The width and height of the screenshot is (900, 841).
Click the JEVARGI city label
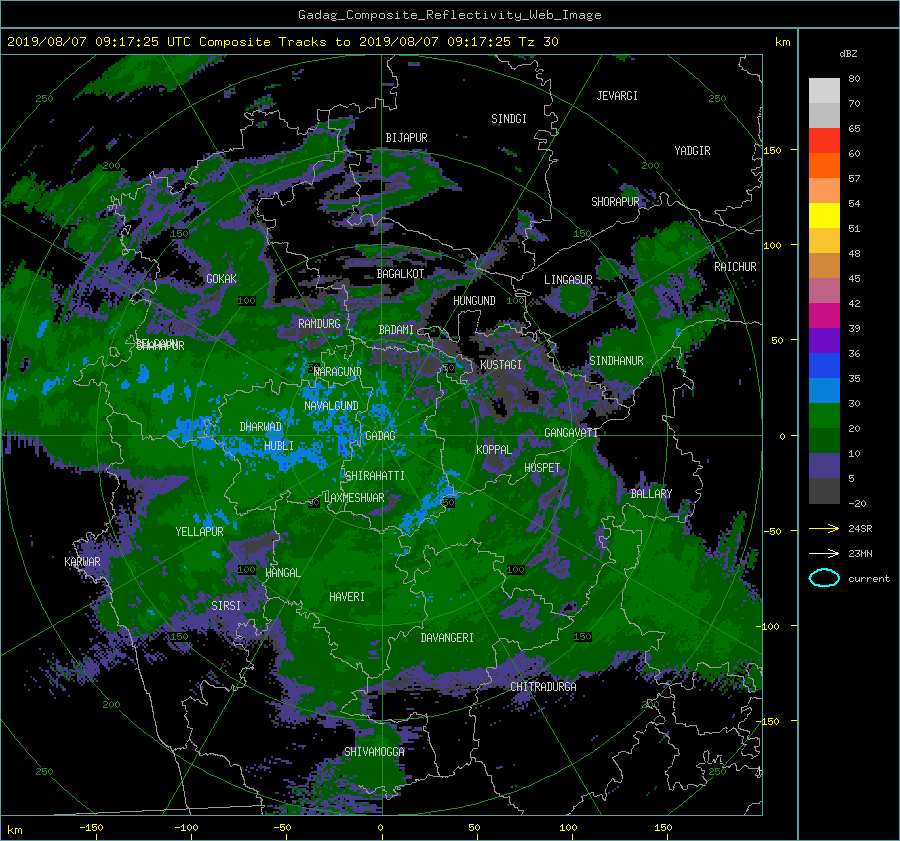point(617,96)
